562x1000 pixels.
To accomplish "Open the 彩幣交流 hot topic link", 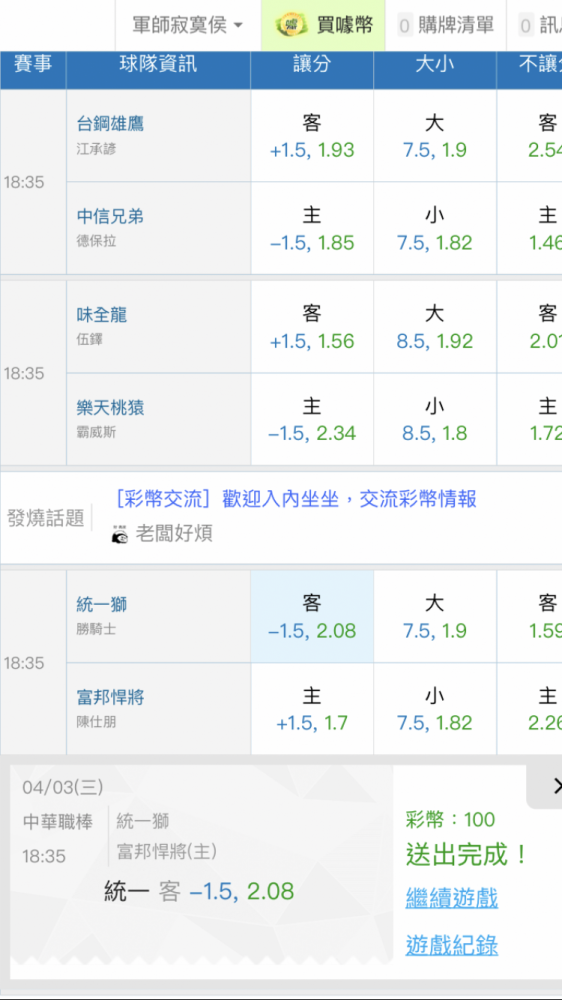I will 297,499.
